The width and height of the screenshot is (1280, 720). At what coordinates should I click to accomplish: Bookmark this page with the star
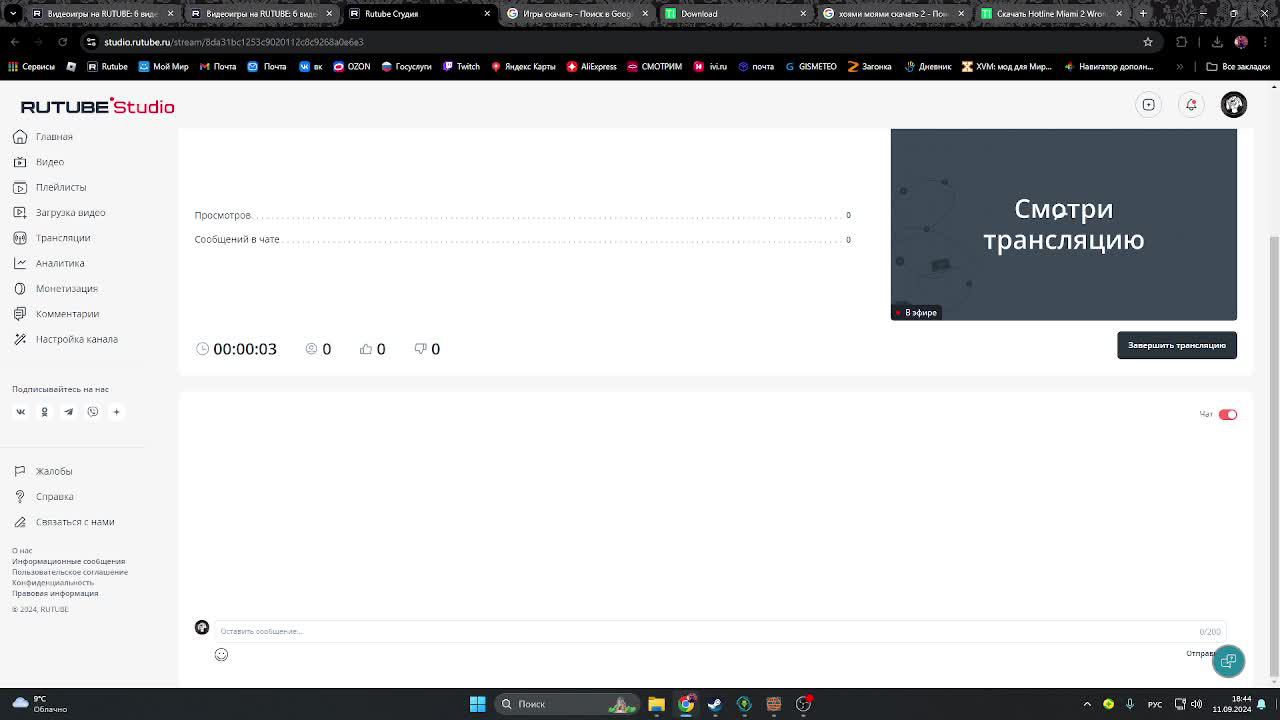1148,42
